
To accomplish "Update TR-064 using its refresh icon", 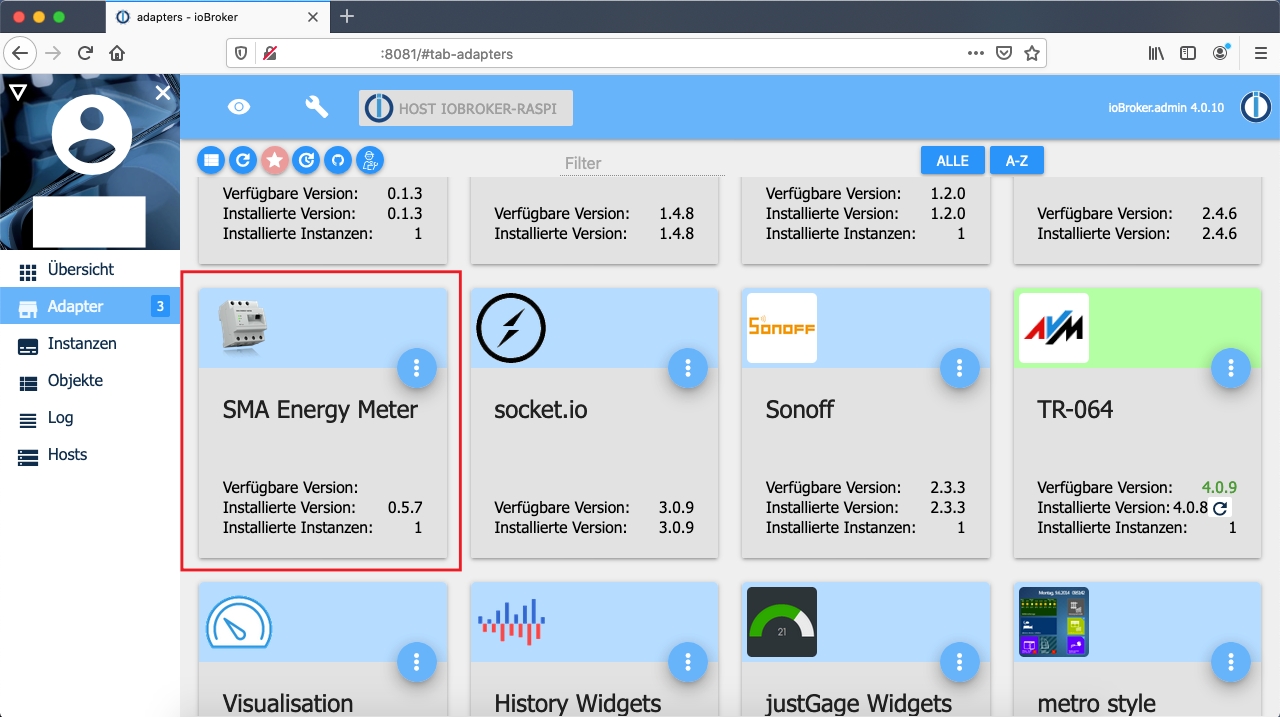I will pos(1220,507).
